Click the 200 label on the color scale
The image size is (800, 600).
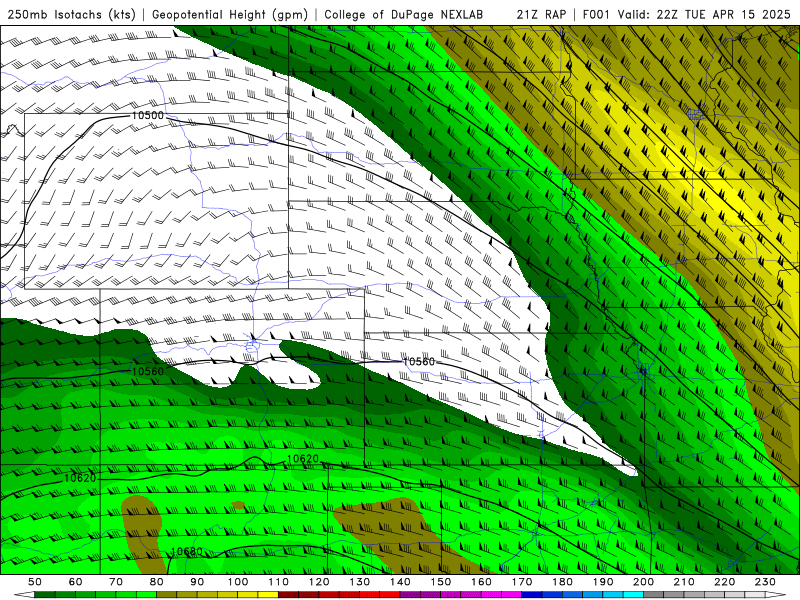[644, 582]
